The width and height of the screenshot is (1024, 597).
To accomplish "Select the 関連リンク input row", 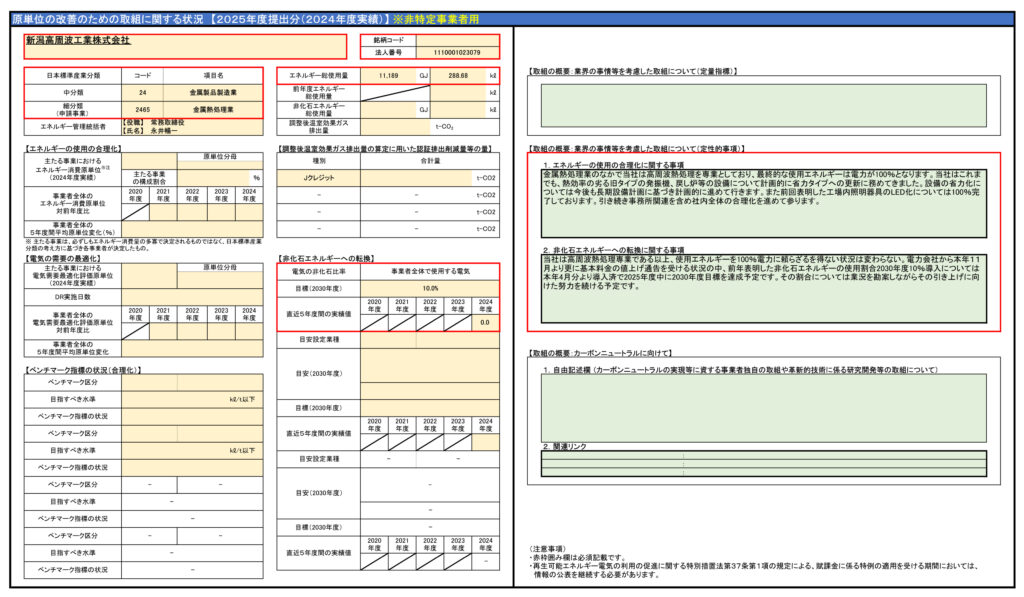I will pyautogui.click(x=763, y=459).
